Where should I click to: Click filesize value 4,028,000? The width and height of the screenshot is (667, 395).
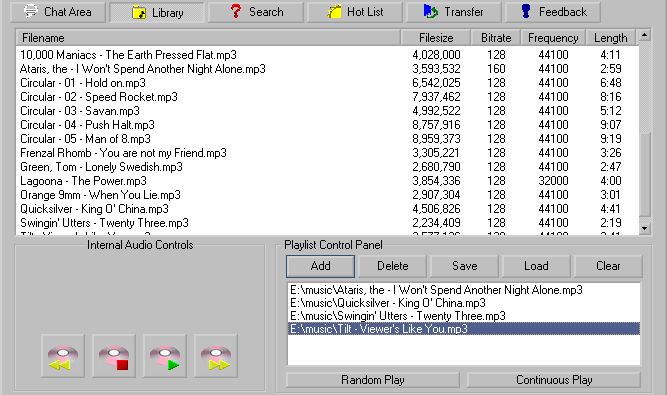pyautogui.click(x=436, y=55)
